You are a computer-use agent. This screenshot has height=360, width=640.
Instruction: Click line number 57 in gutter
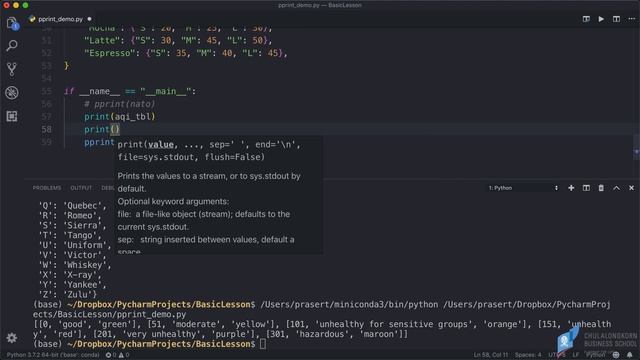point(47,117)
